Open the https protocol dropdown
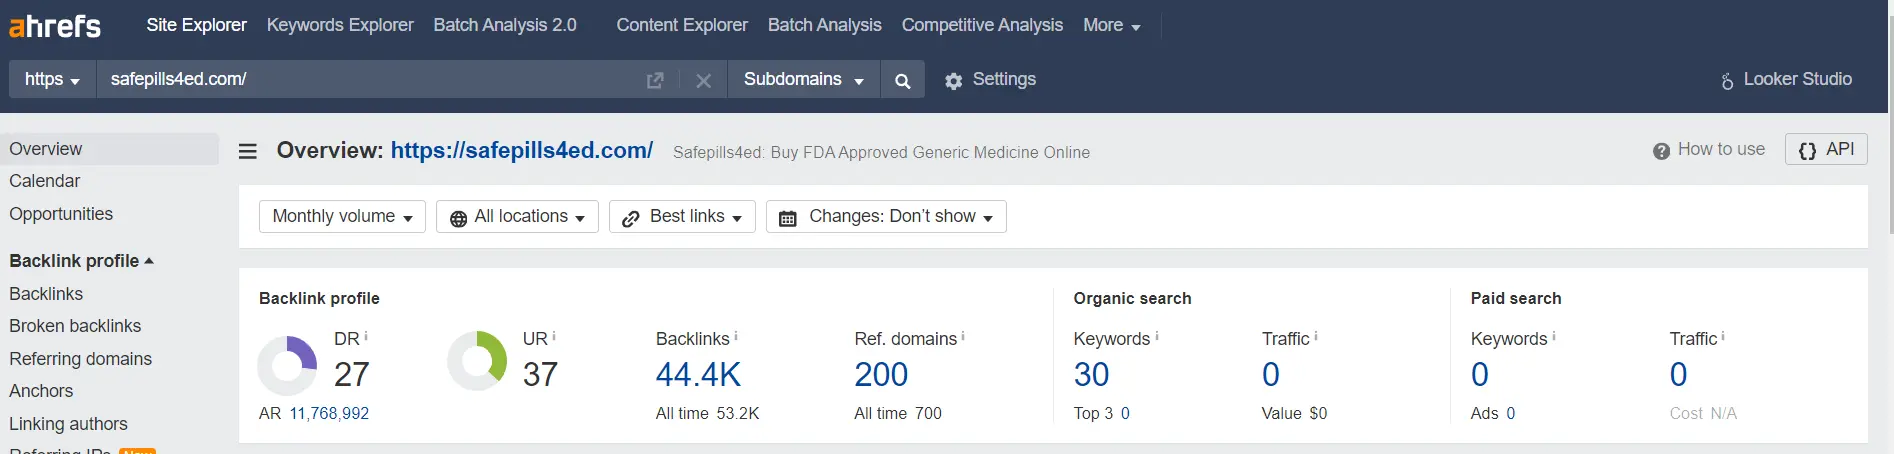 click(52, 79)
